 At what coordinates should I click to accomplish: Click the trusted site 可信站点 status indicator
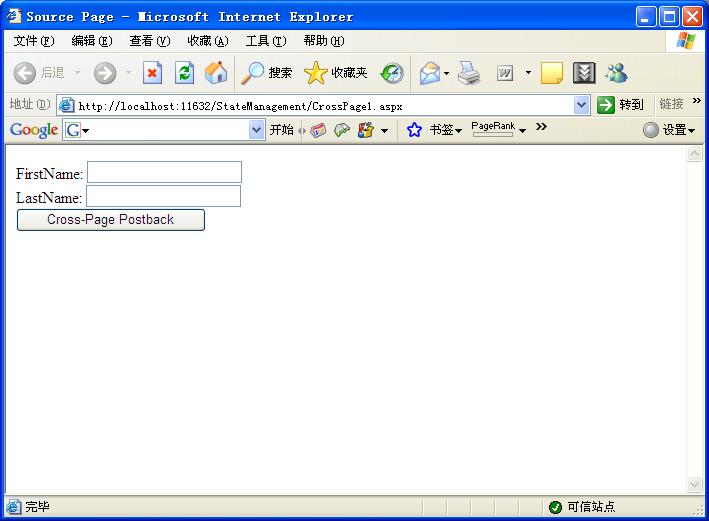pyautogui.click(x=581, y=507)
